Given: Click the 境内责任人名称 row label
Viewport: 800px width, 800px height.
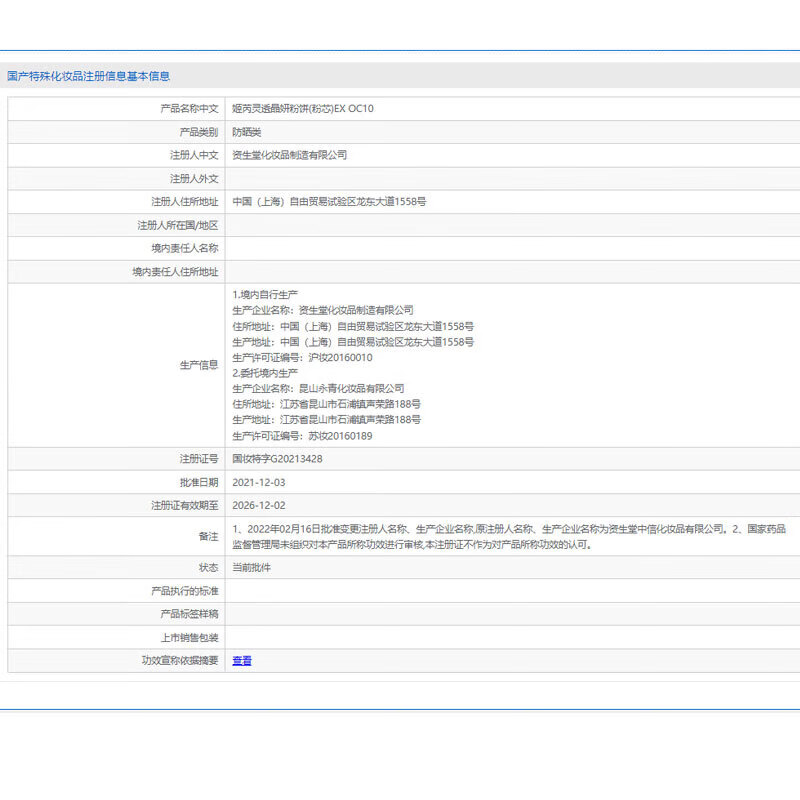Looking at the screenshot, I should pos(179,248).
